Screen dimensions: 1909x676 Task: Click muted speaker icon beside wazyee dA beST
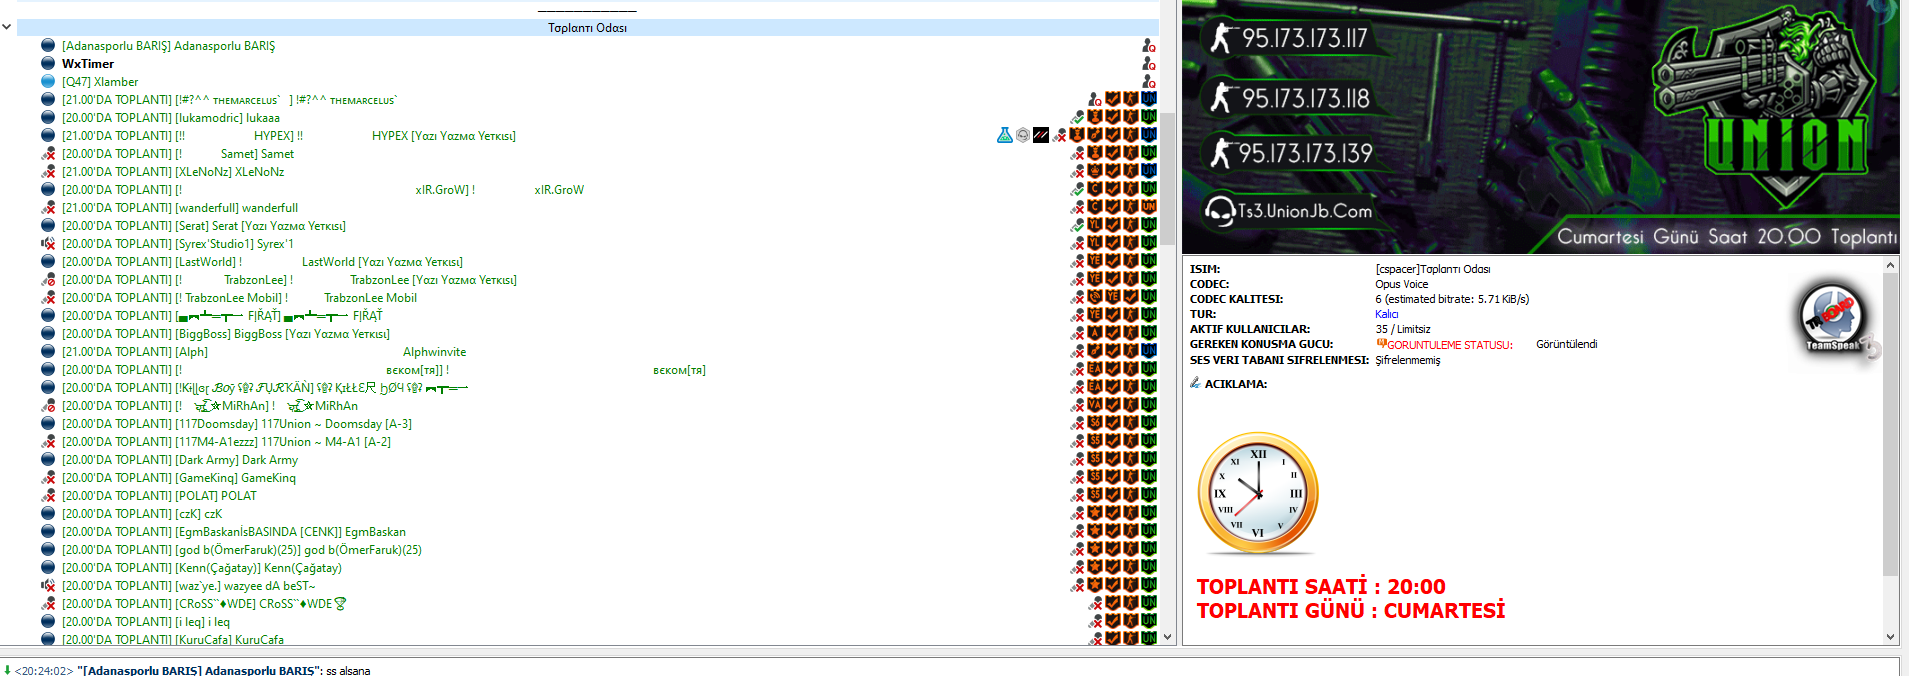(x=48, y=586)
